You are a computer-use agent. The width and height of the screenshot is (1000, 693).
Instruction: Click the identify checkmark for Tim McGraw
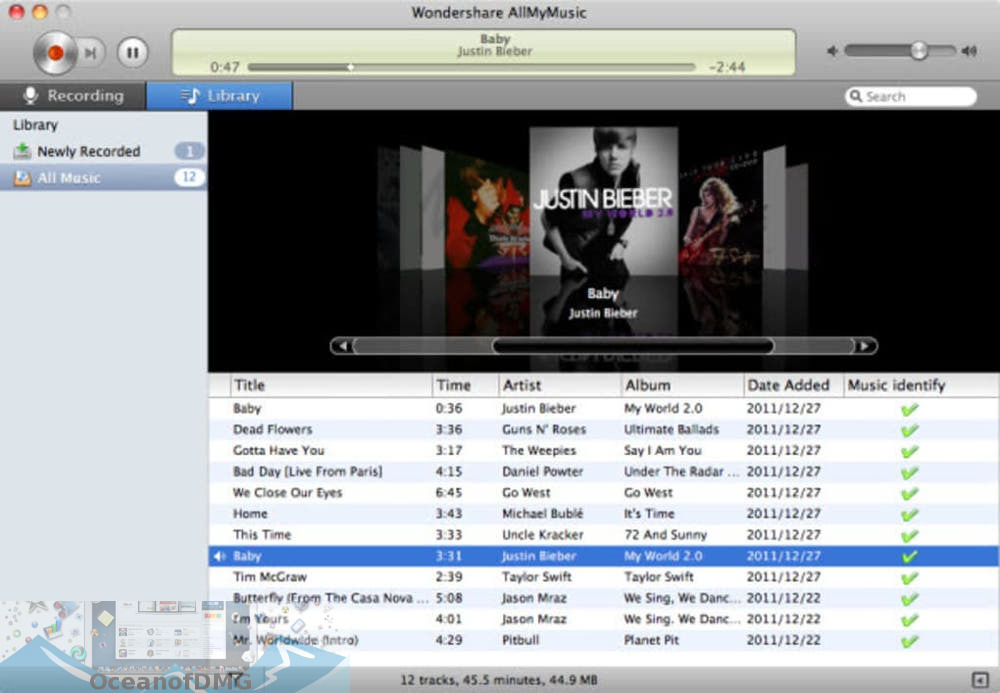(910, 578)
